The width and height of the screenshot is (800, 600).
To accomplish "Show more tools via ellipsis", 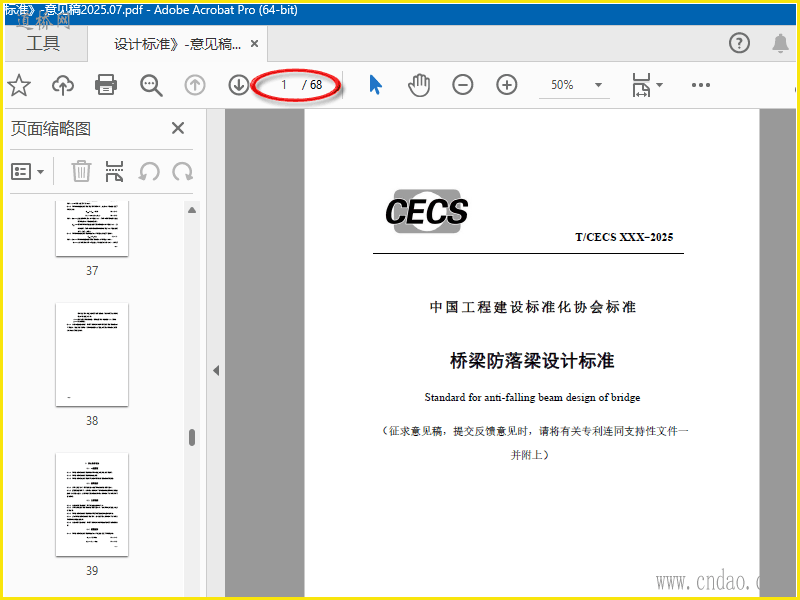I will 701,85.
